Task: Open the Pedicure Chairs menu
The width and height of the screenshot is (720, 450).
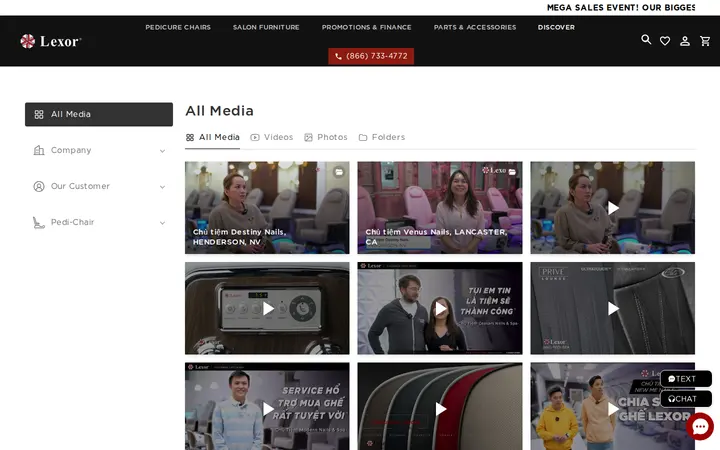Action: (x=178, y=27)
